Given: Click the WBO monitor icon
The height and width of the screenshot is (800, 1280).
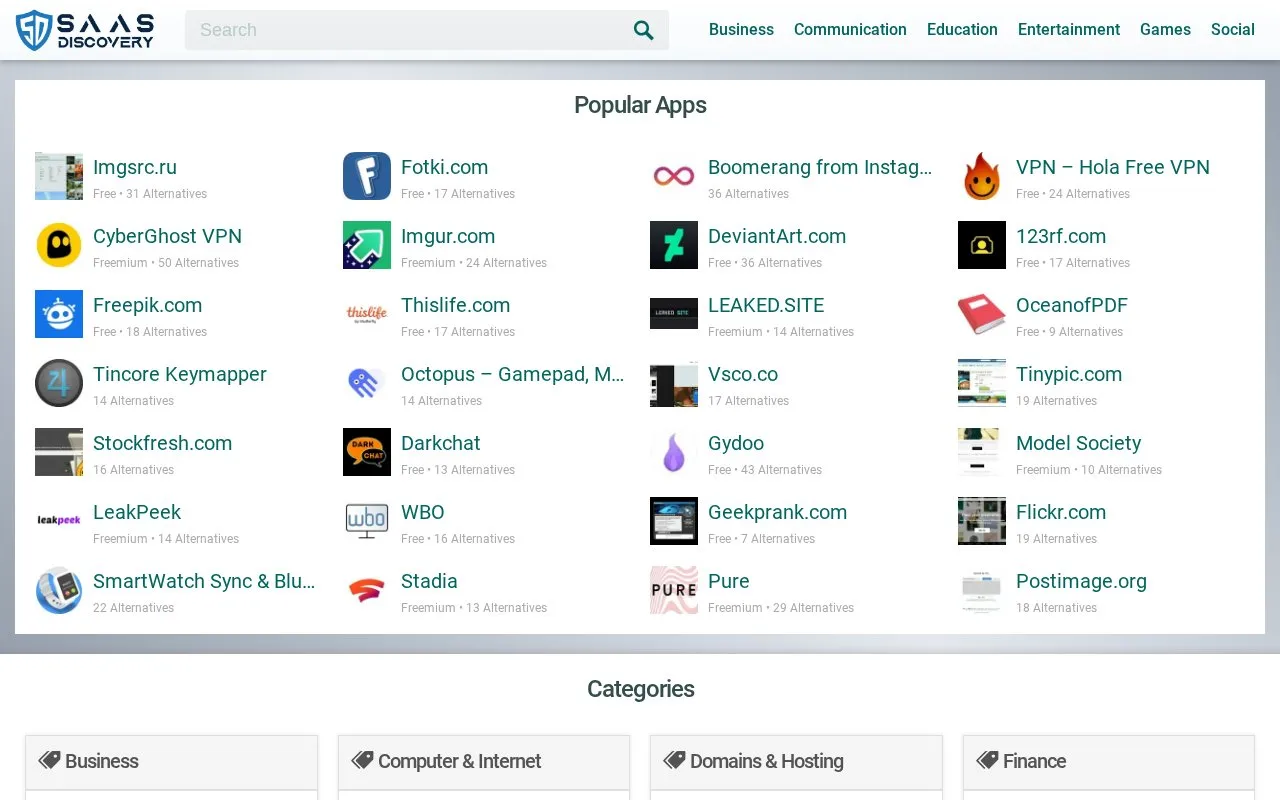Looking at the screenshot, I should (x=367, y=521).
